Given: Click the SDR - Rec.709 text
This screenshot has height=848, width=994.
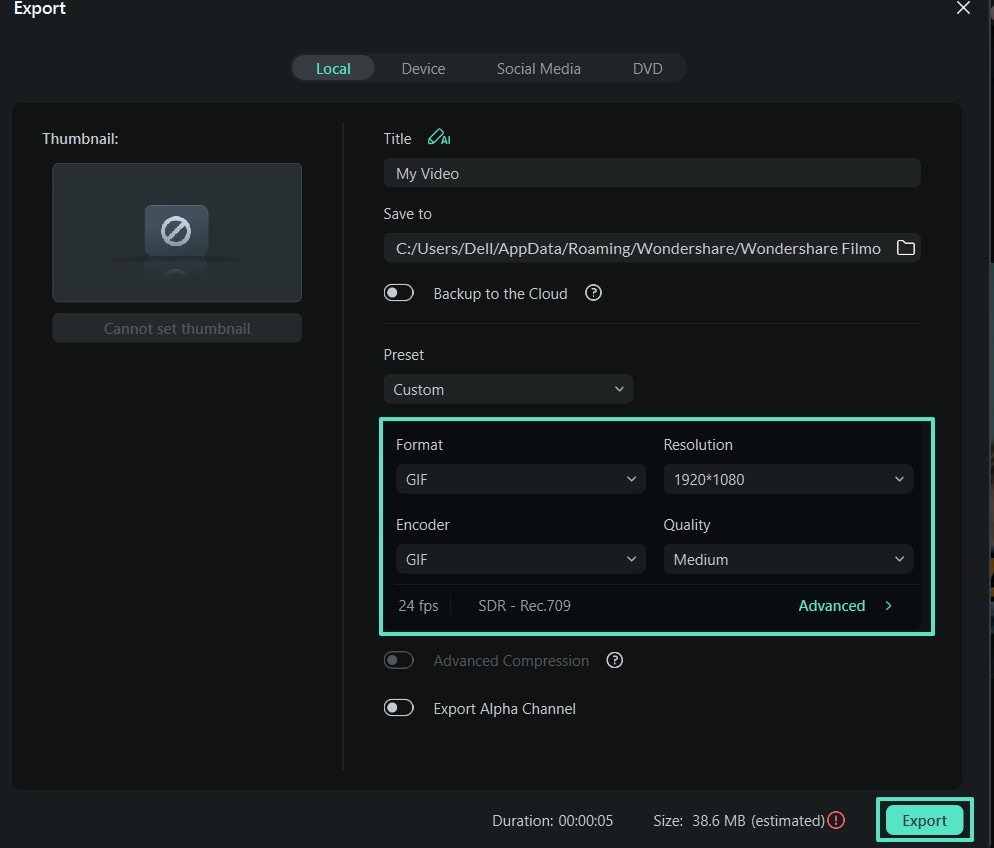Looking at the screenshot, I should click(x=524, y=606).
